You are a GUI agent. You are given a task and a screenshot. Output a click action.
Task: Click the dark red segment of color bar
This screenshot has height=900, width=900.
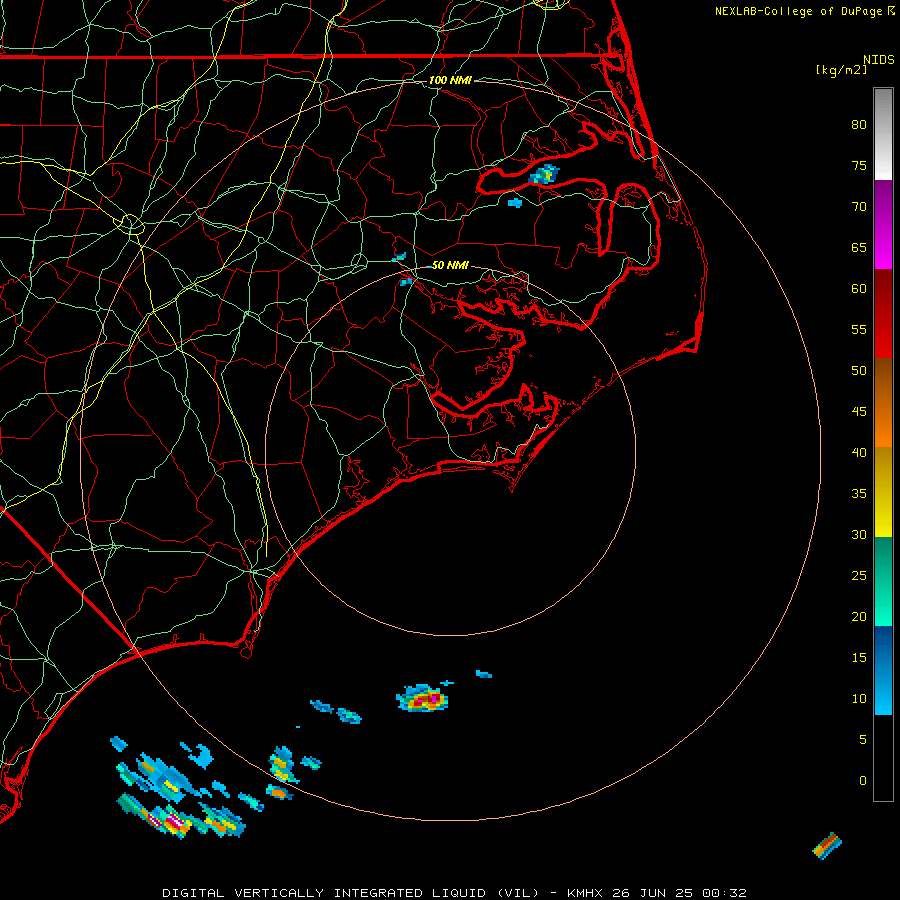click(883, 313)
